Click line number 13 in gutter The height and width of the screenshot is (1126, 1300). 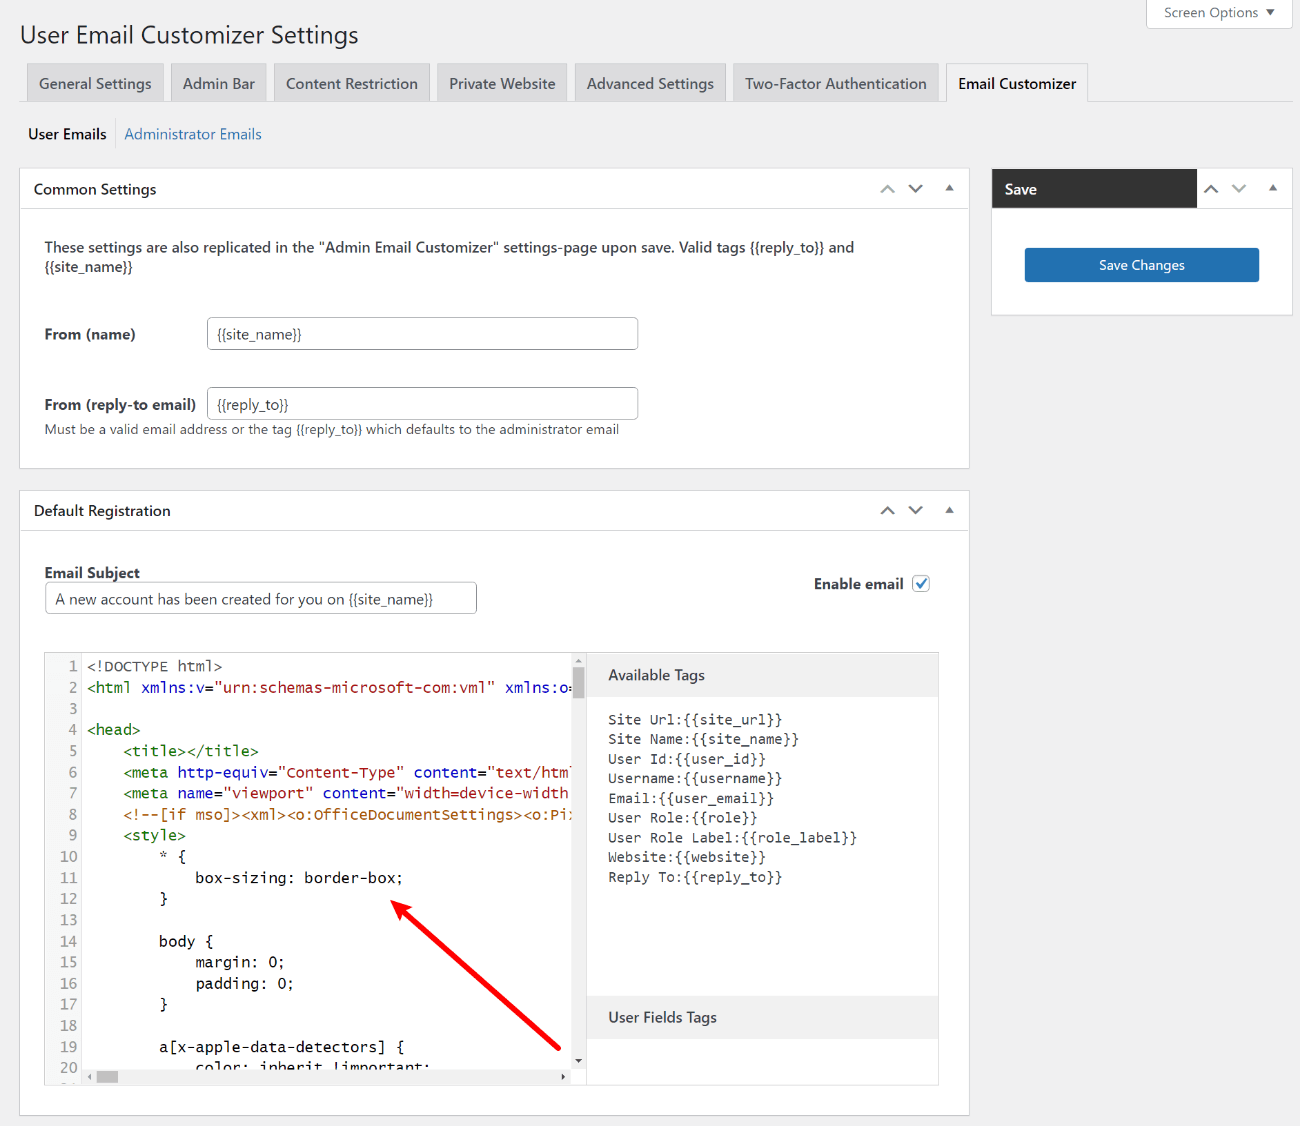(x=68, y=920)
